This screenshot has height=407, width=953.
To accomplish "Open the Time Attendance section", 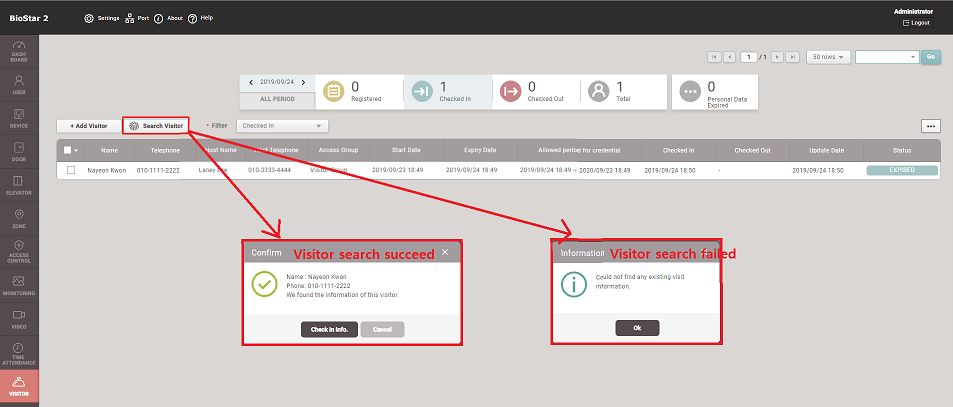I will coord(19,350).
